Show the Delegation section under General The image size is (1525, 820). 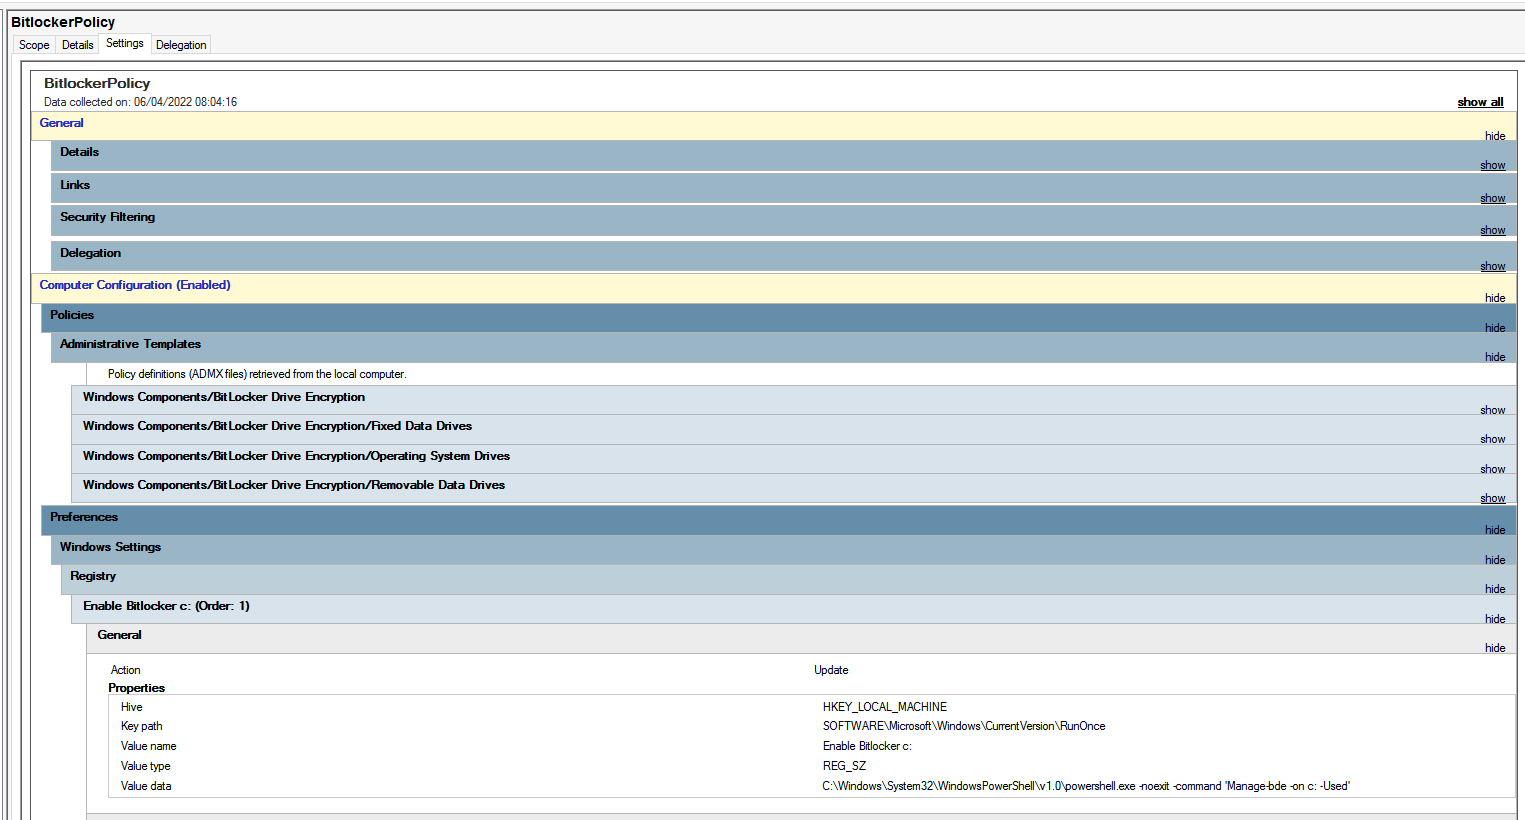pyautogui.click(x=1492, y=265)
